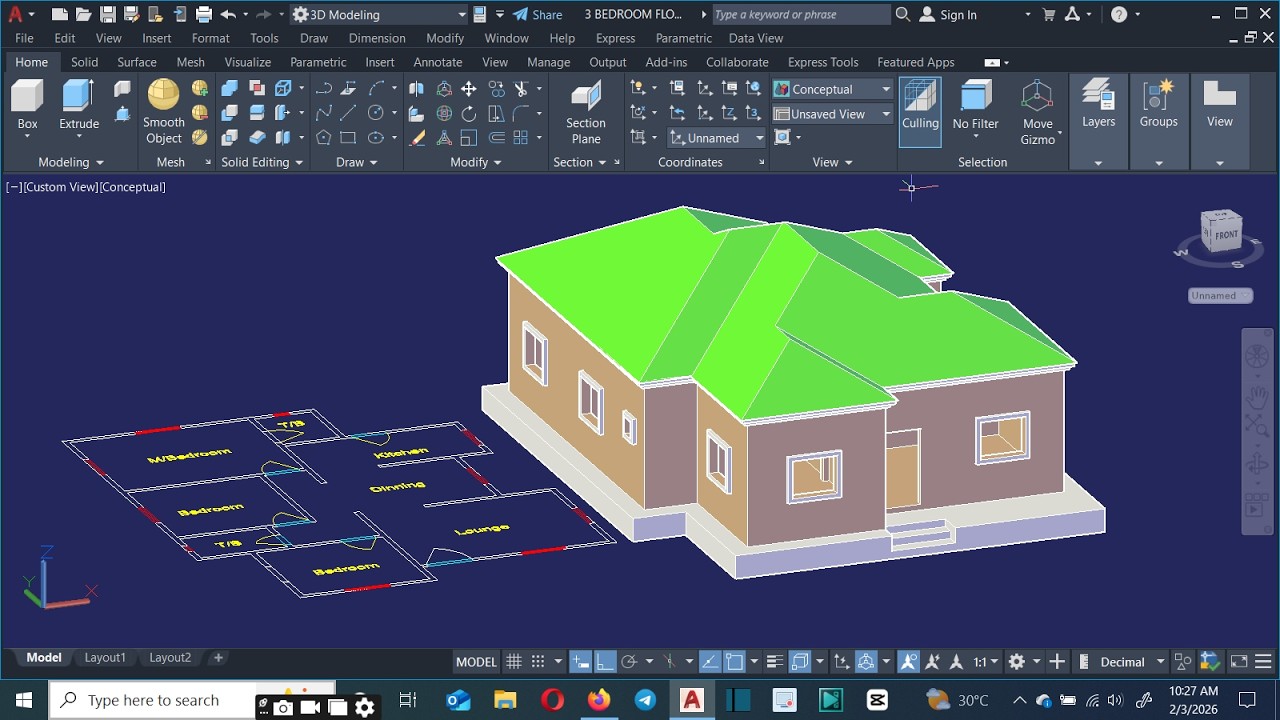This screenshot has height=720, width=1280.
Task: Open the Visualize ribbon tab
Action: click(248, 62)
